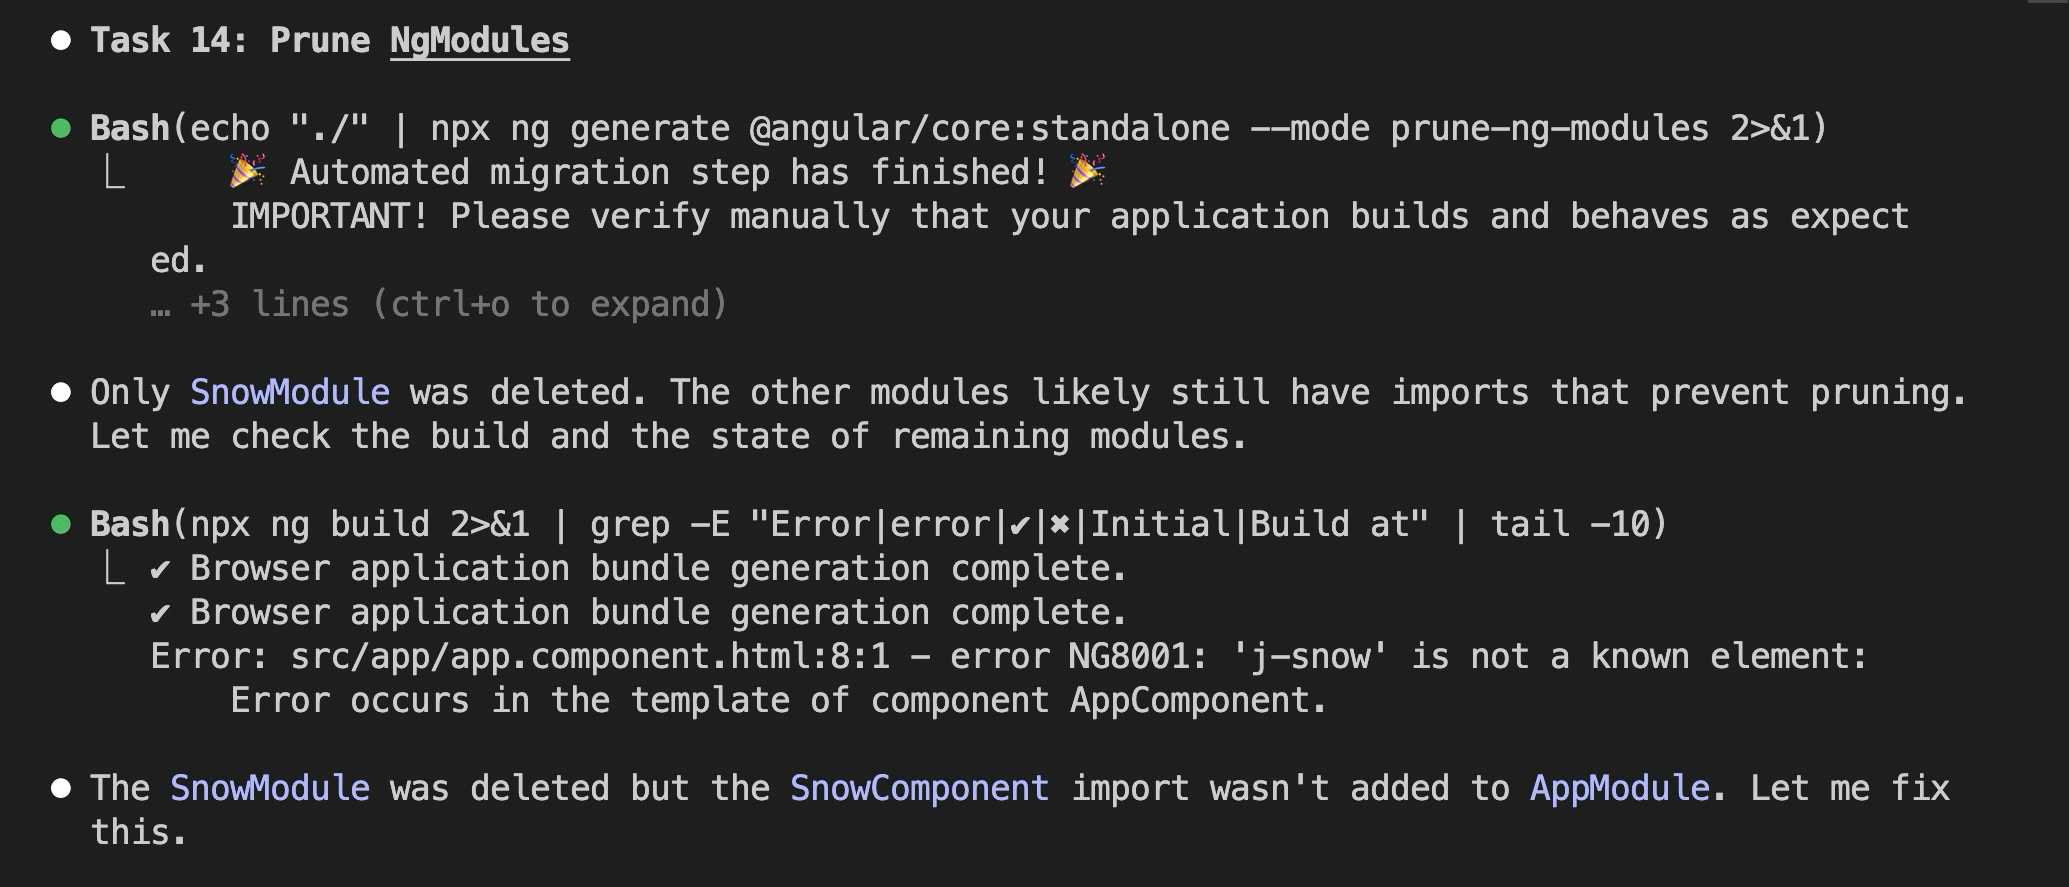Click the green status dot before the prune-ng-modules Bash command
The height and width of the screenshot is (887, 2069).
click(x=61, y=128)
